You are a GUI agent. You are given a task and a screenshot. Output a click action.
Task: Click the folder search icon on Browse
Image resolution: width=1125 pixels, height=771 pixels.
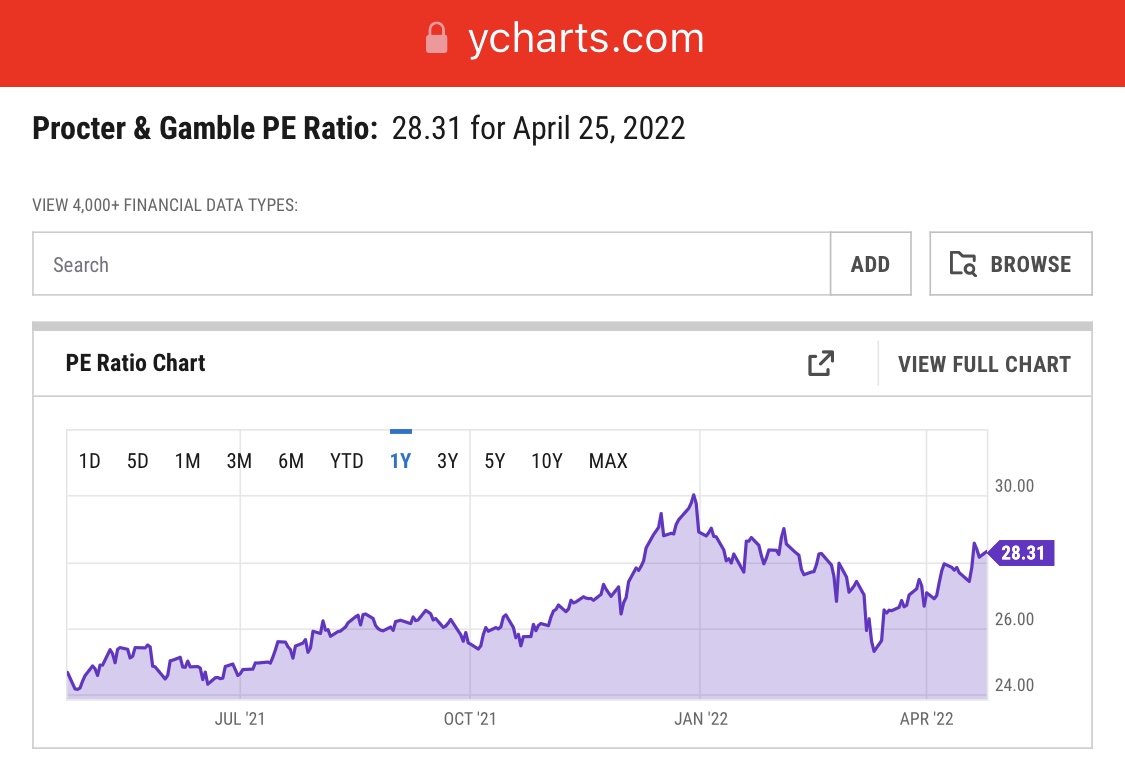pos(963,264)
